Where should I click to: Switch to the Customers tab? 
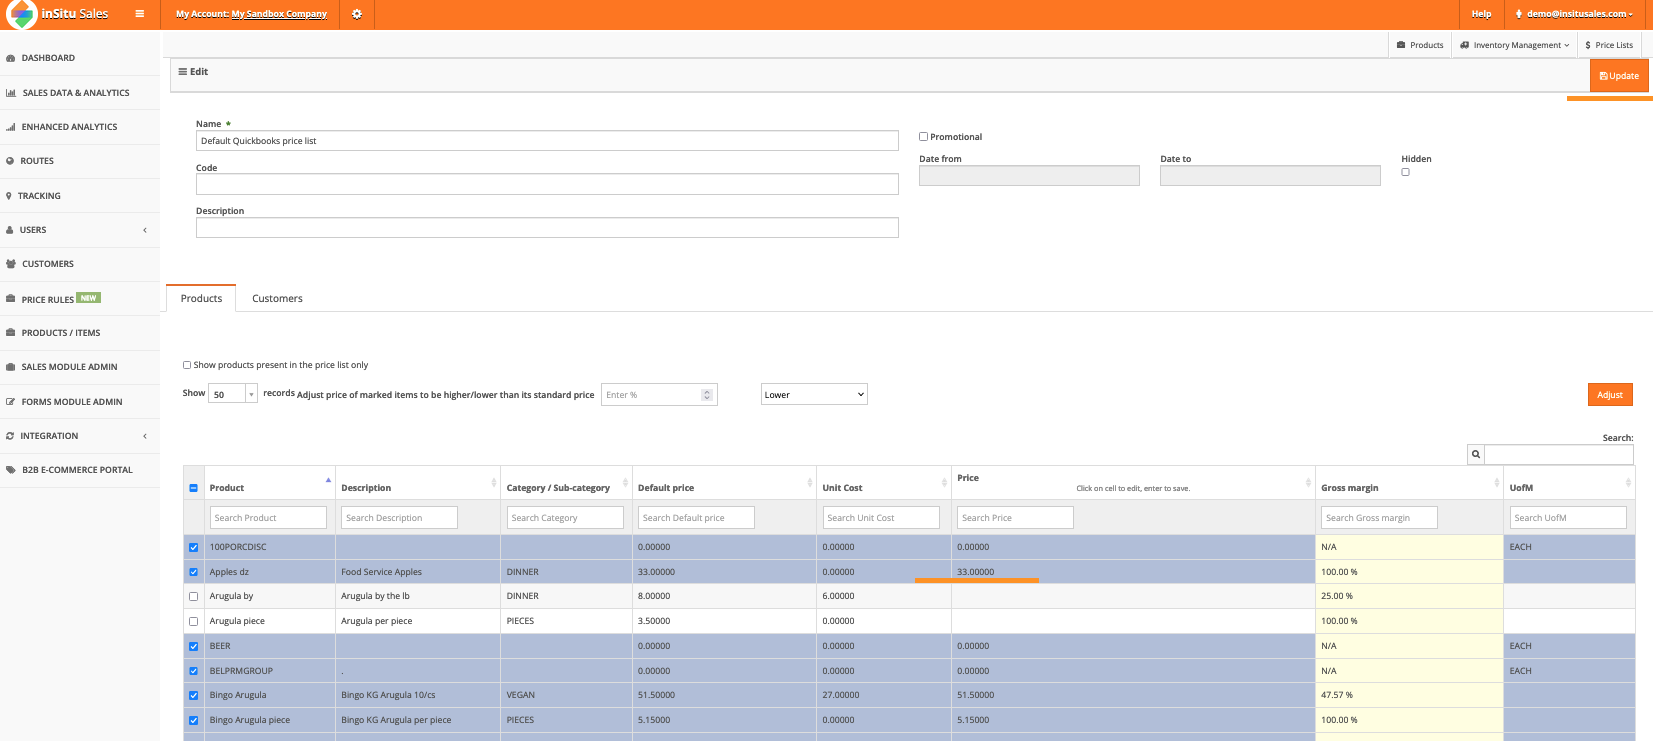pyautogui.click(x=277, y=299)
